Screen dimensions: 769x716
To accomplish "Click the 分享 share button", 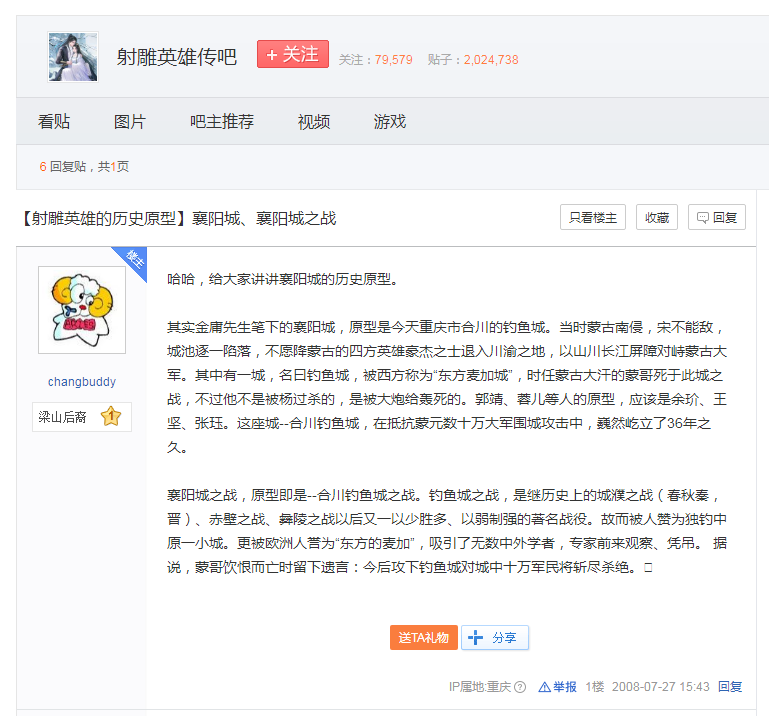I will tap(495, 637).
